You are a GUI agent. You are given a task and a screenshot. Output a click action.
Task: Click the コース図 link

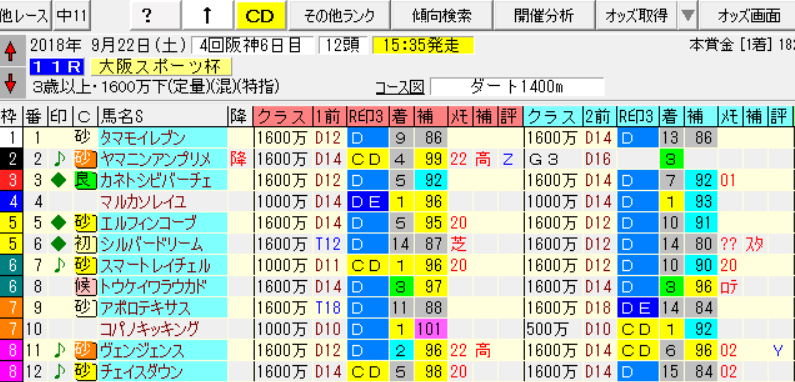click(400, 88)
